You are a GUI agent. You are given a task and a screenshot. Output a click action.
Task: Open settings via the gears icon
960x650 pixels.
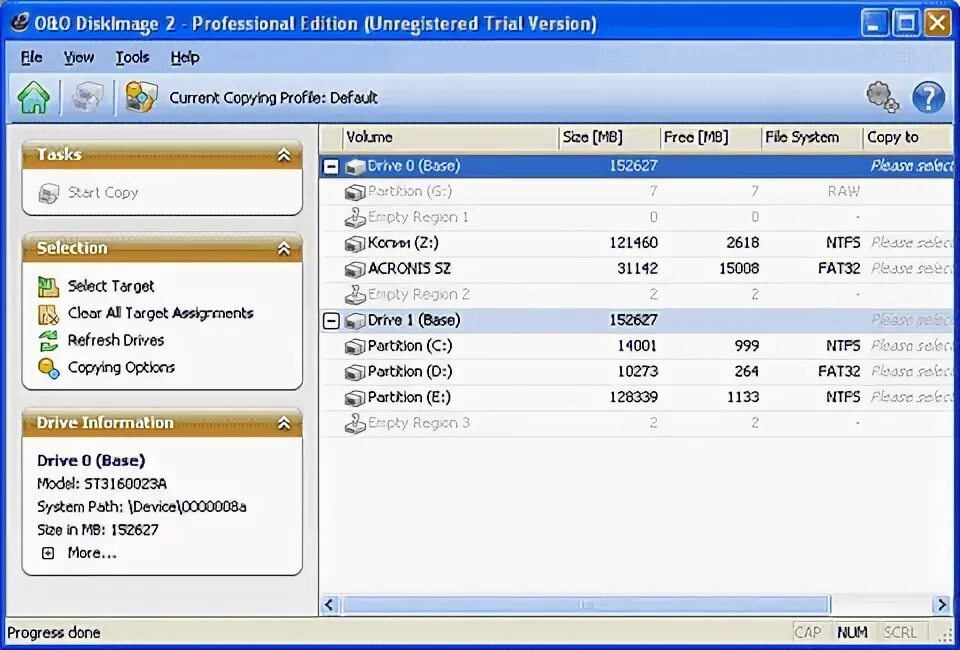tap(882, 97)
